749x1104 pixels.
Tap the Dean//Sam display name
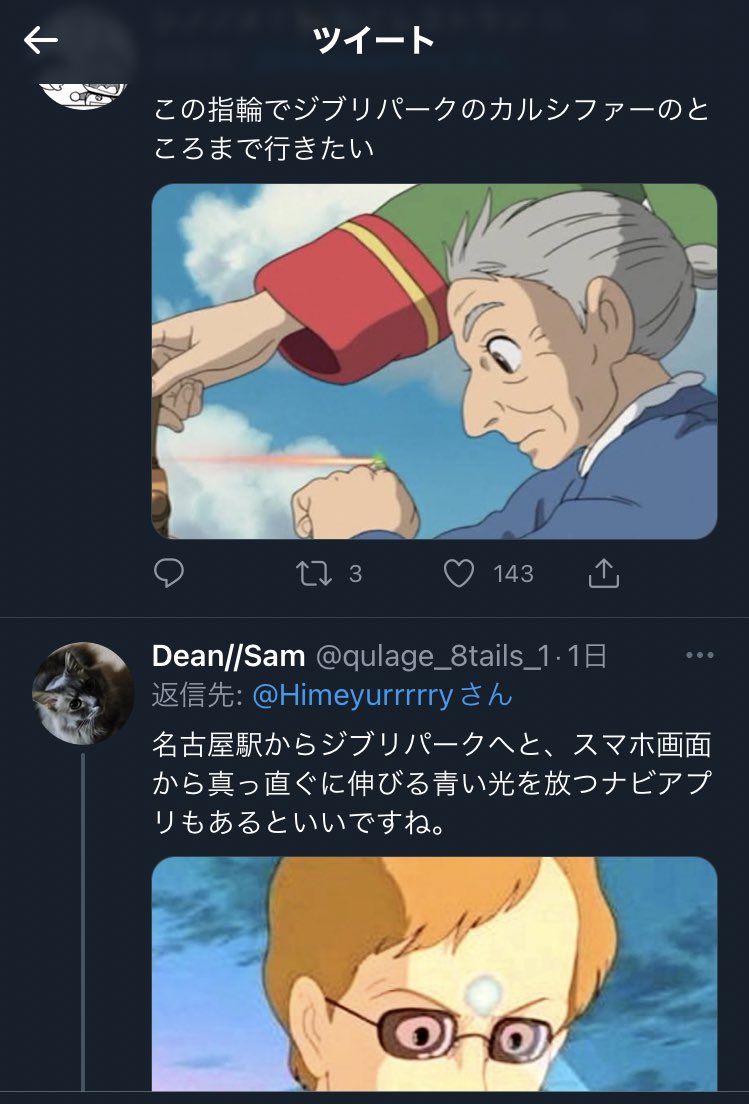click(x=229, y=656)
